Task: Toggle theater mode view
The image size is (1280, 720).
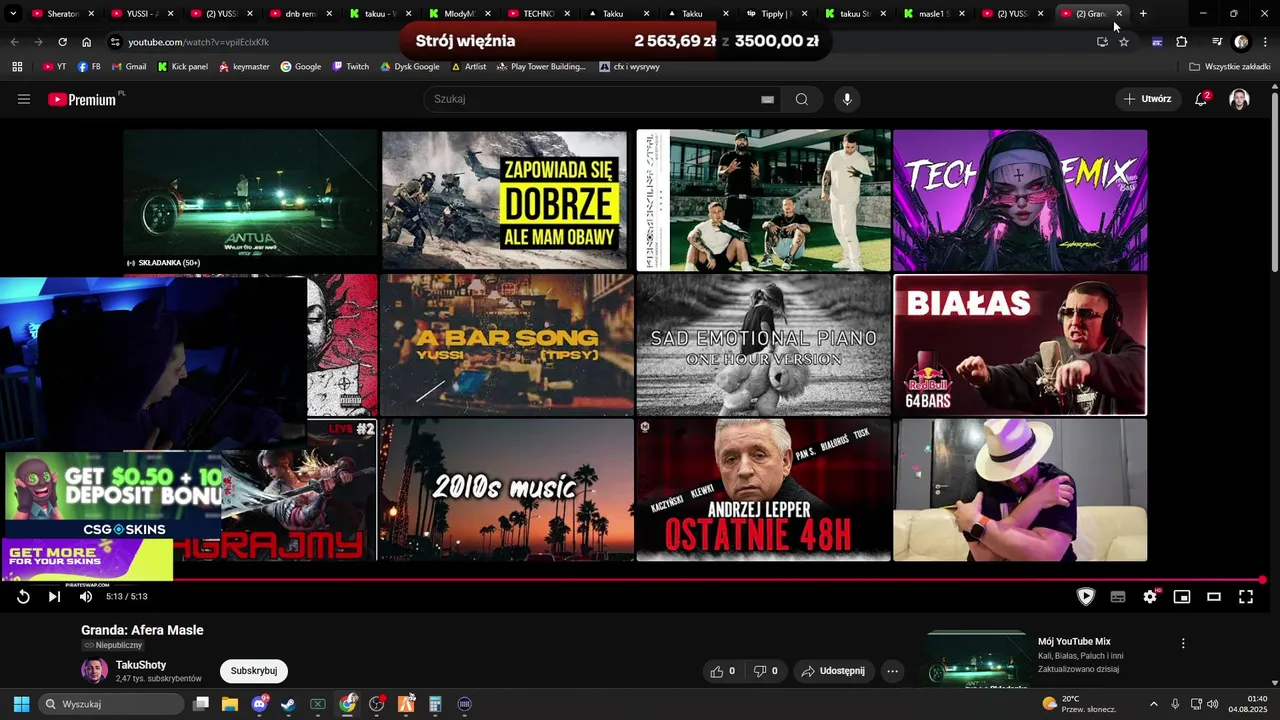Action: pos(1214,597)
